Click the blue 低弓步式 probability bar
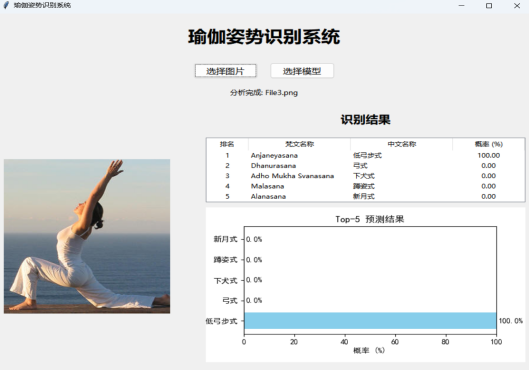This screenshot has width=530, height=370. [370, 321]
